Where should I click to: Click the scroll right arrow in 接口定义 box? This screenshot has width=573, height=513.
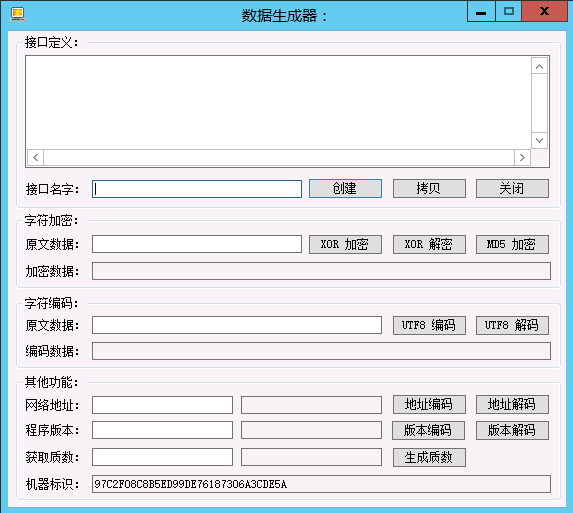click(x=522, y=157)
